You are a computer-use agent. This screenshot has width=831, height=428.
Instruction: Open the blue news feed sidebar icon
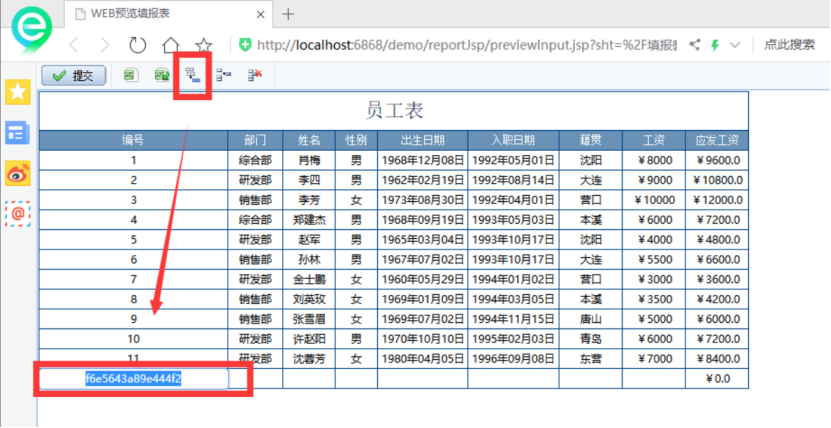18,132
